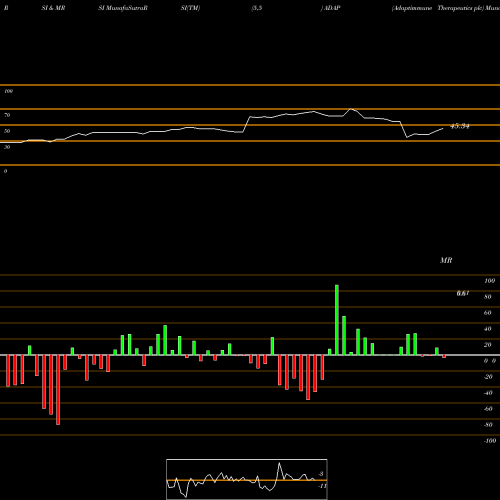
Task: Open the mini overview chart thumbnail
Action: [x=247, y=479]
